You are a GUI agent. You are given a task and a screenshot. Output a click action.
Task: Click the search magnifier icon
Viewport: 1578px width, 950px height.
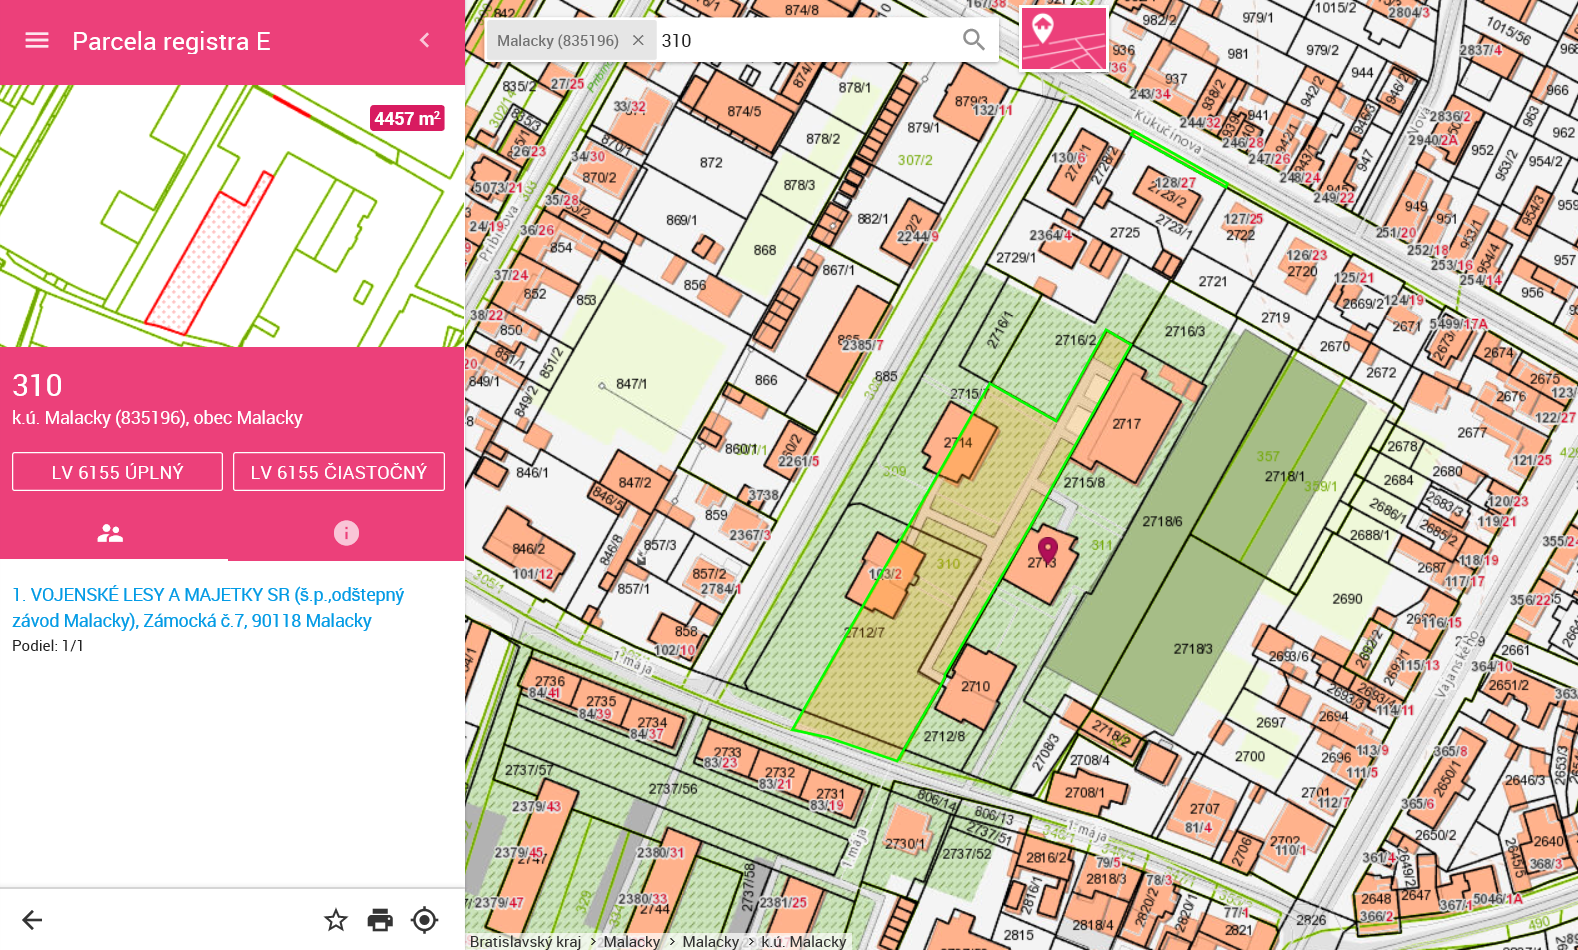[973, 40]
